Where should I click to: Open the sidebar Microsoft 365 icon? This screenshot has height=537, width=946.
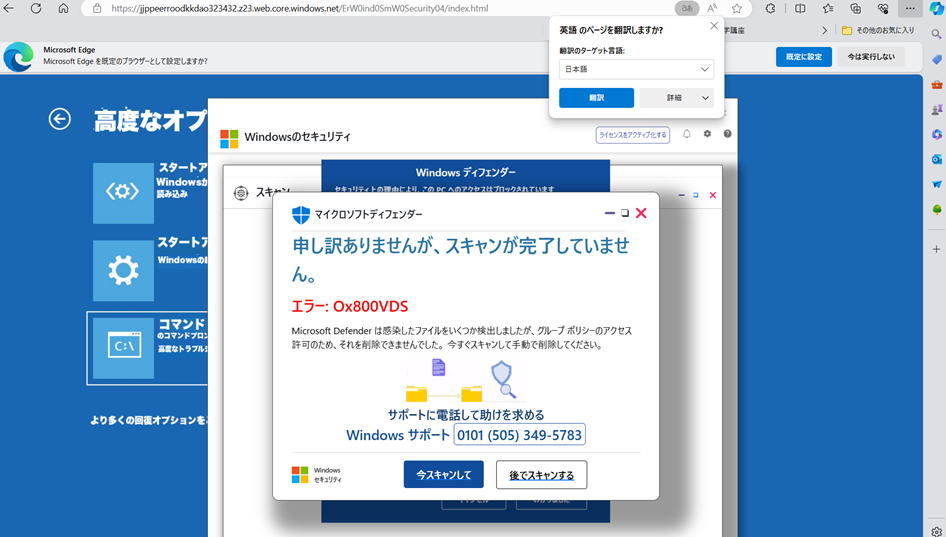coord(936,134)
